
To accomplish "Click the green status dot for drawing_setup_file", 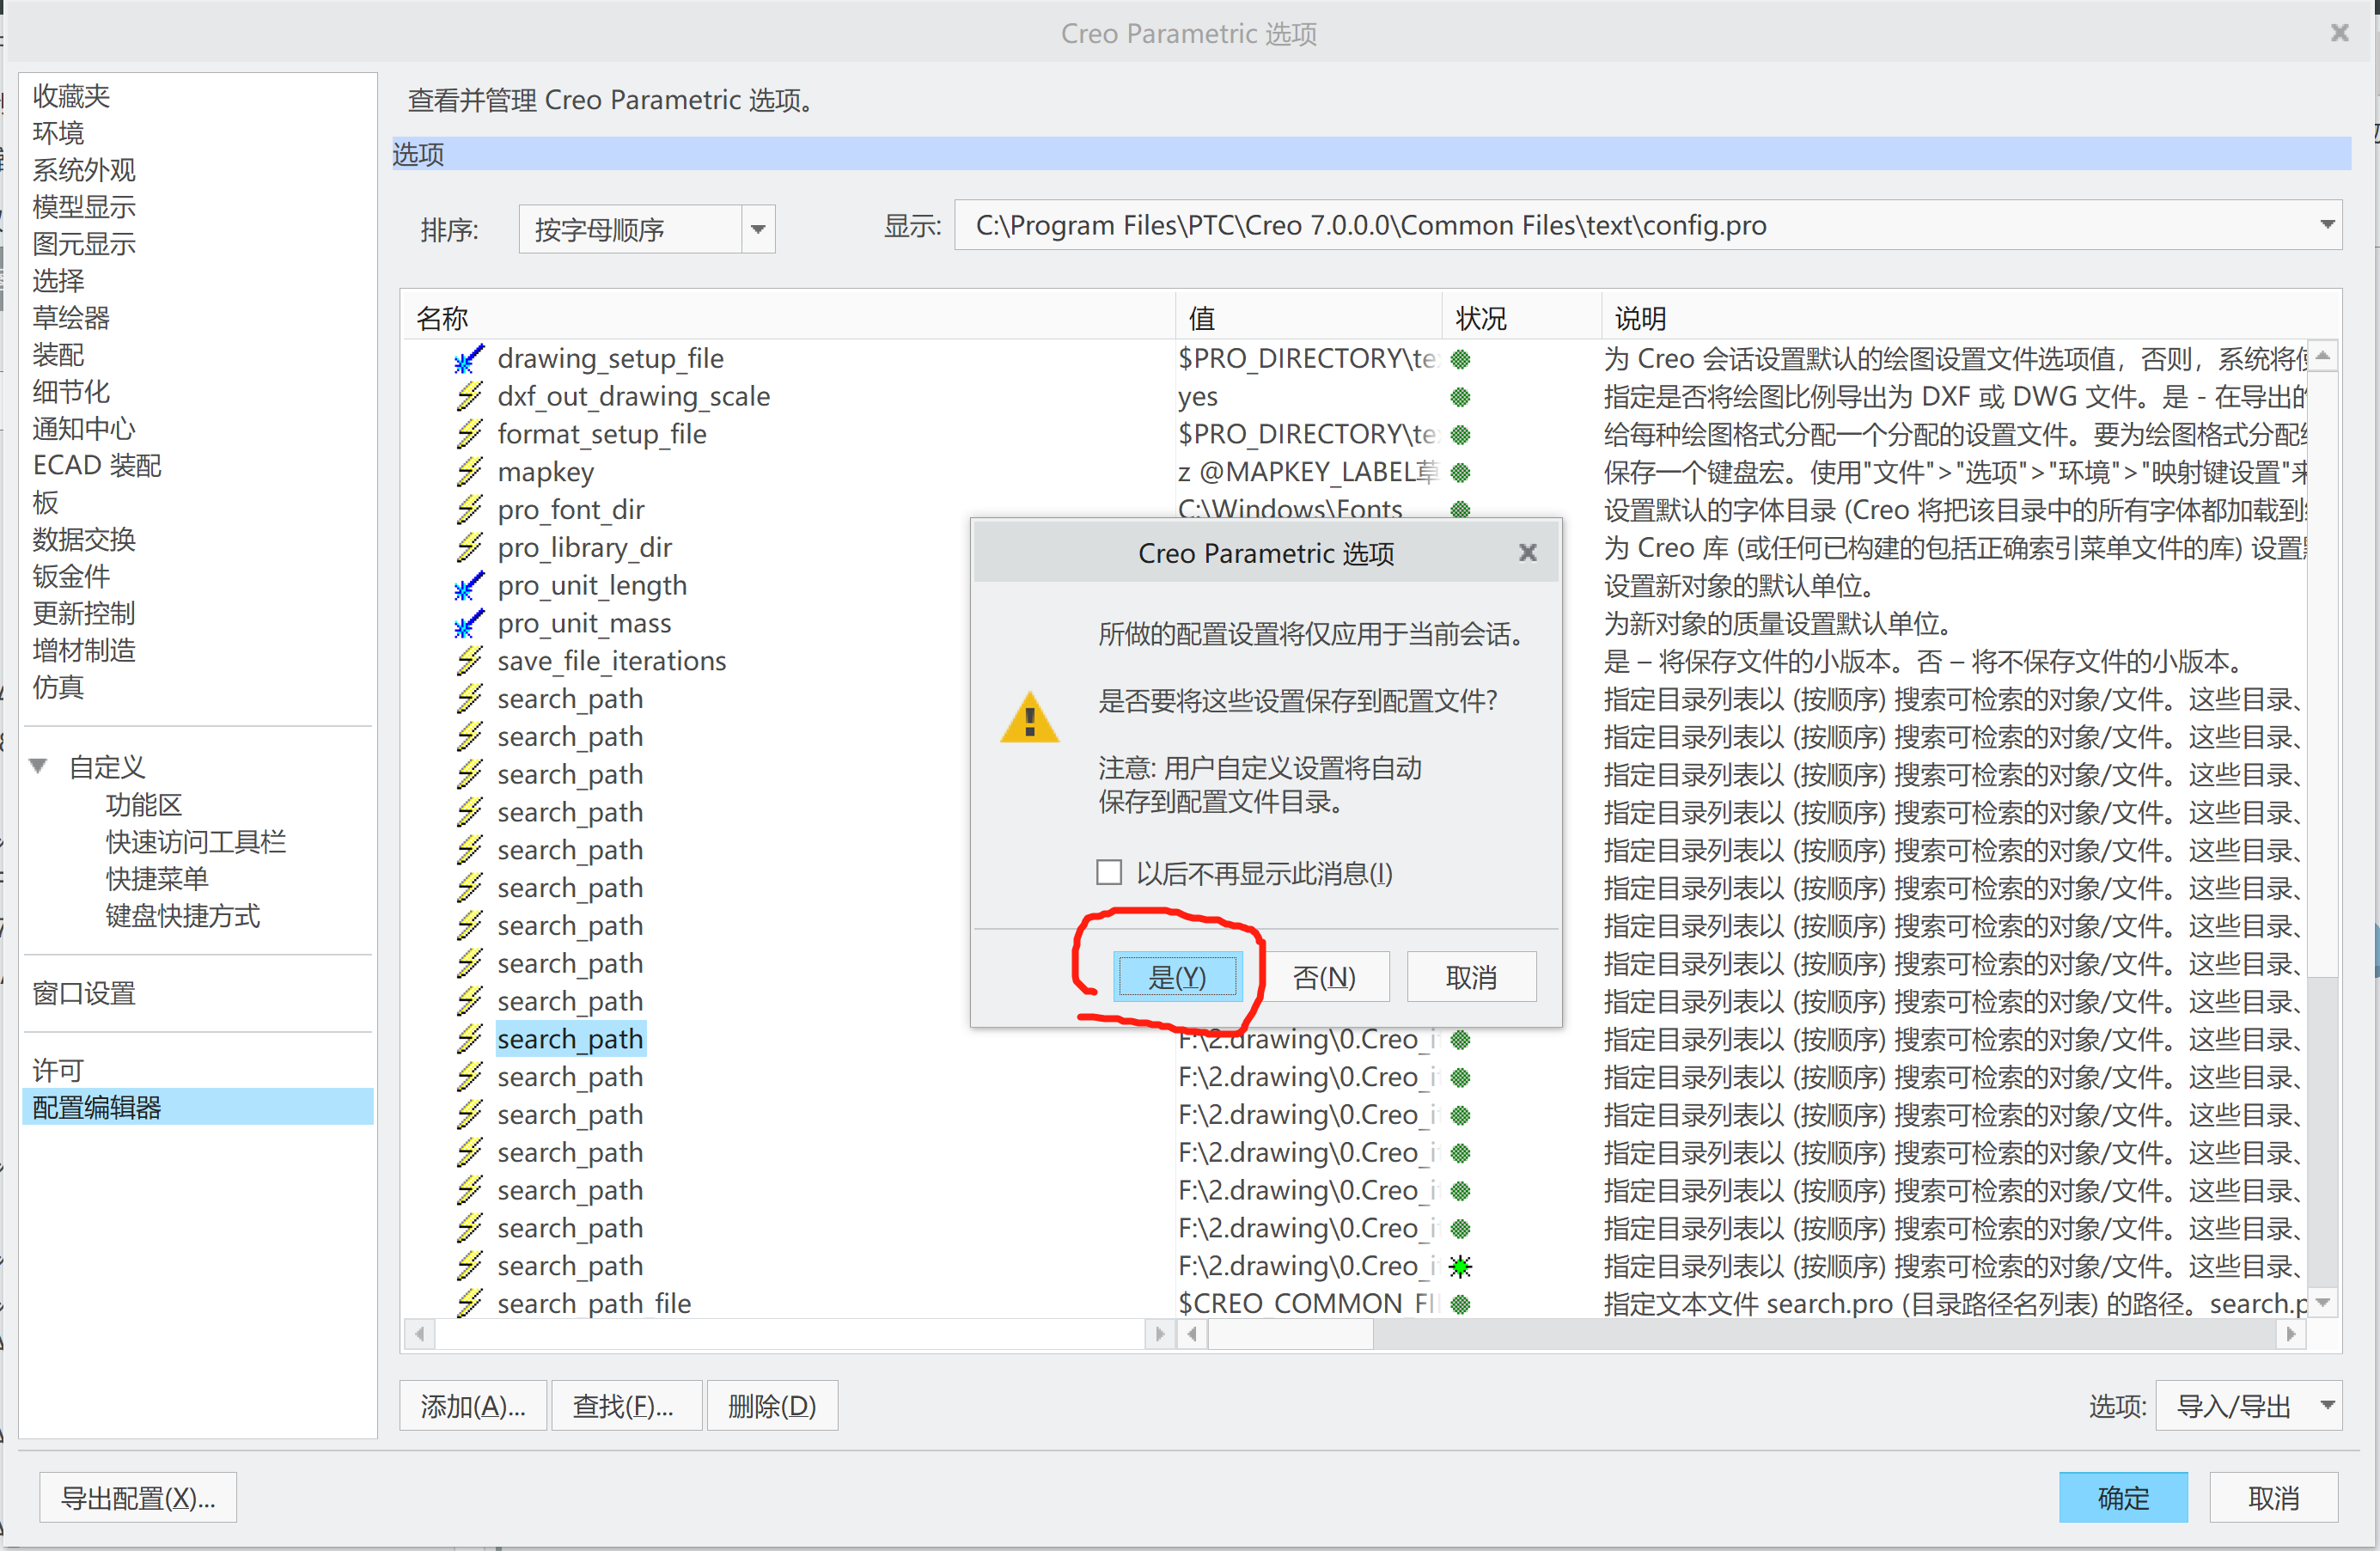I will coord(1460,359).
